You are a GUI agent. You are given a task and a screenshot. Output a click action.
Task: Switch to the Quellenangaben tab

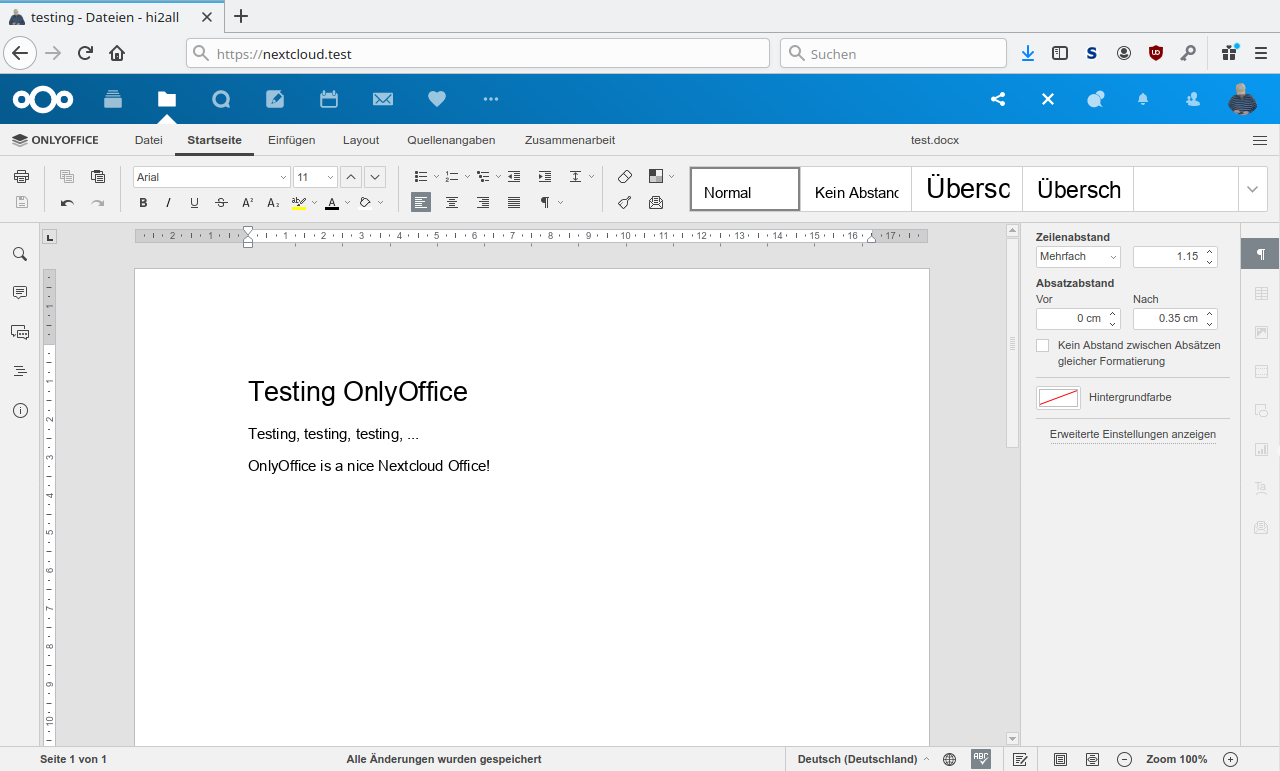click(451, 140)
